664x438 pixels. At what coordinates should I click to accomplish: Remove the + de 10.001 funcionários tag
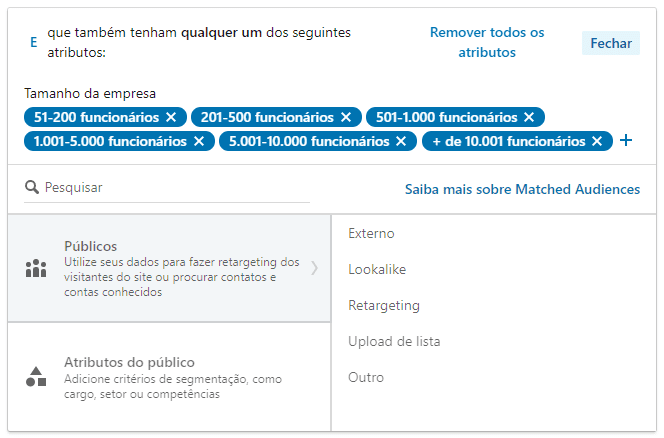point(597,141)
